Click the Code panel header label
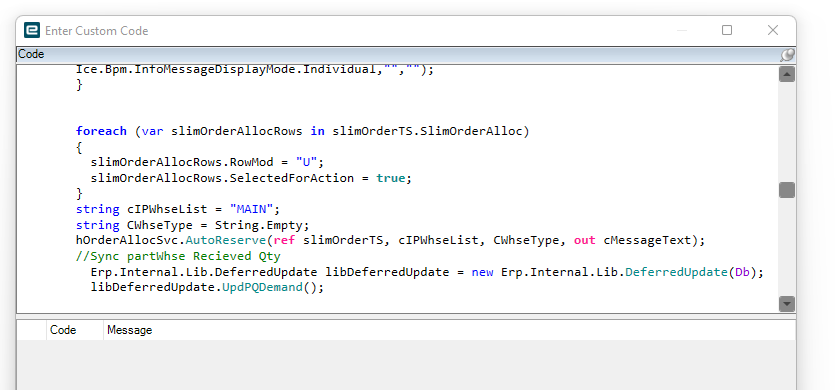The height and width of the screenshot is (390, 835). pos(31,54)
